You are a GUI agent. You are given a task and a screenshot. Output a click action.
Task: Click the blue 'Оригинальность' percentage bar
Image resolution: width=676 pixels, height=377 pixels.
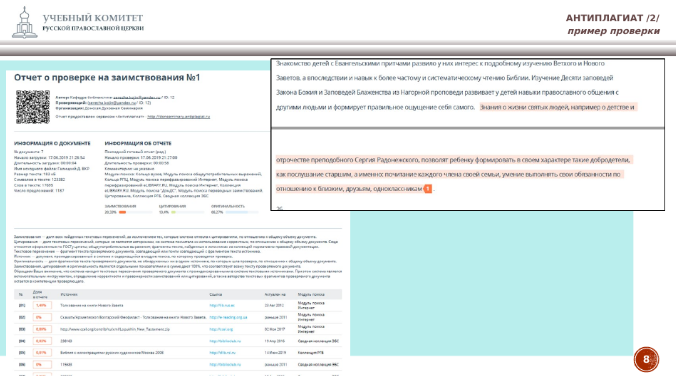point(237,212)
